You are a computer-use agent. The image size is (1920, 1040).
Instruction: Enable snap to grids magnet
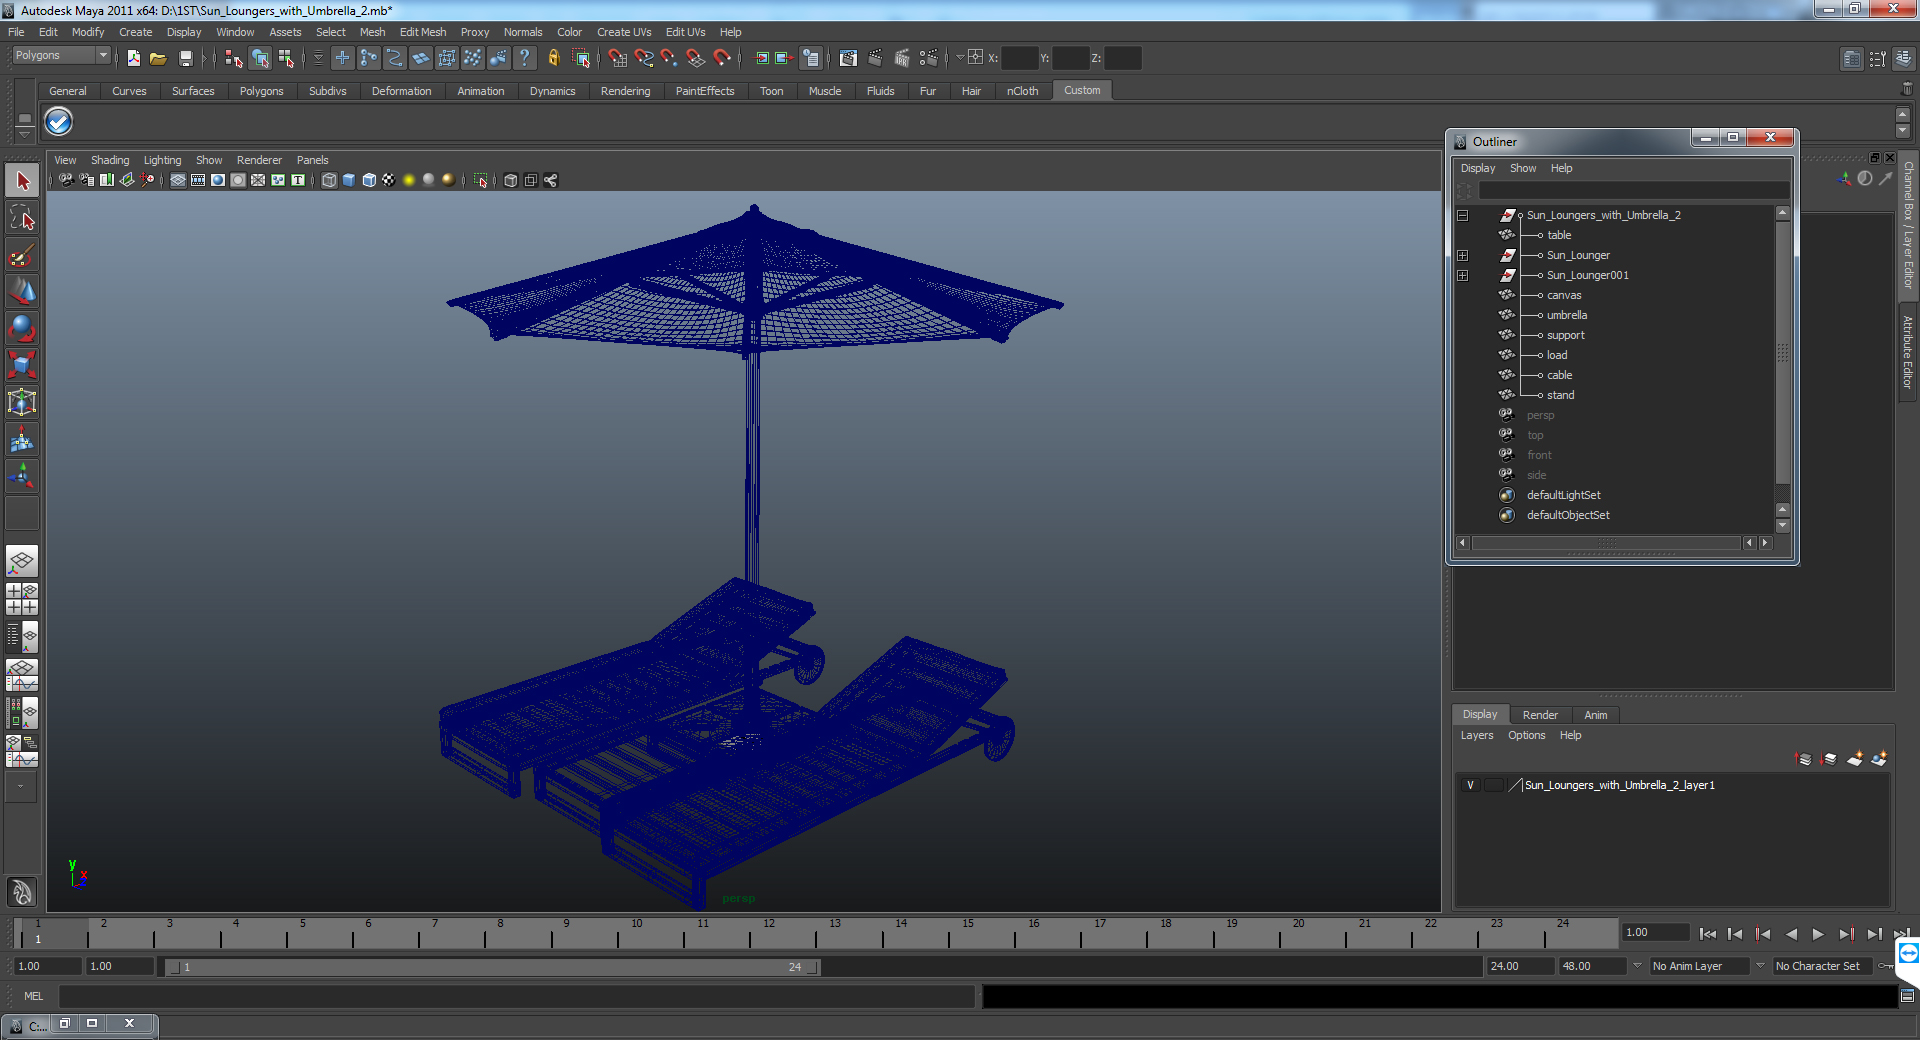pyautogui.click(x=618, y=58)
